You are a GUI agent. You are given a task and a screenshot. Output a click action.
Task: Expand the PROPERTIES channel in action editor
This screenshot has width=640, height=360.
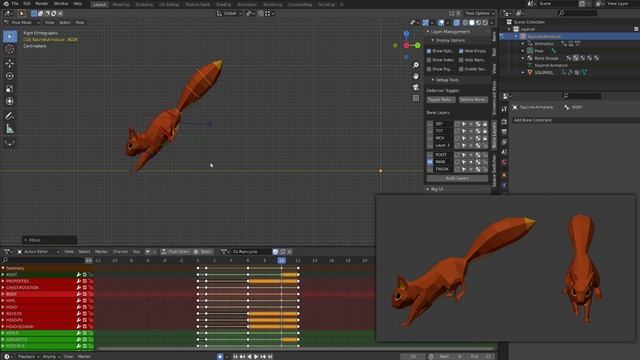pyautogui.click(x=3, y=281)
